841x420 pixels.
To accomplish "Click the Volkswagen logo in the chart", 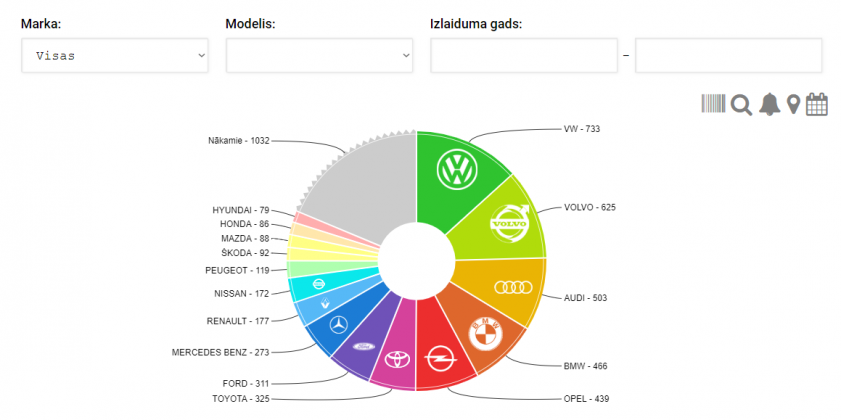I will [458, 170].
